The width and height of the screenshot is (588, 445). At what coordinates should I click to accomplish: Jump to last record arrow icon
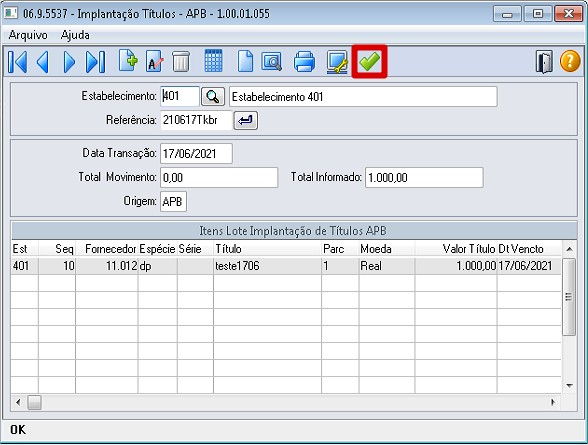click(x=95, y=62)
